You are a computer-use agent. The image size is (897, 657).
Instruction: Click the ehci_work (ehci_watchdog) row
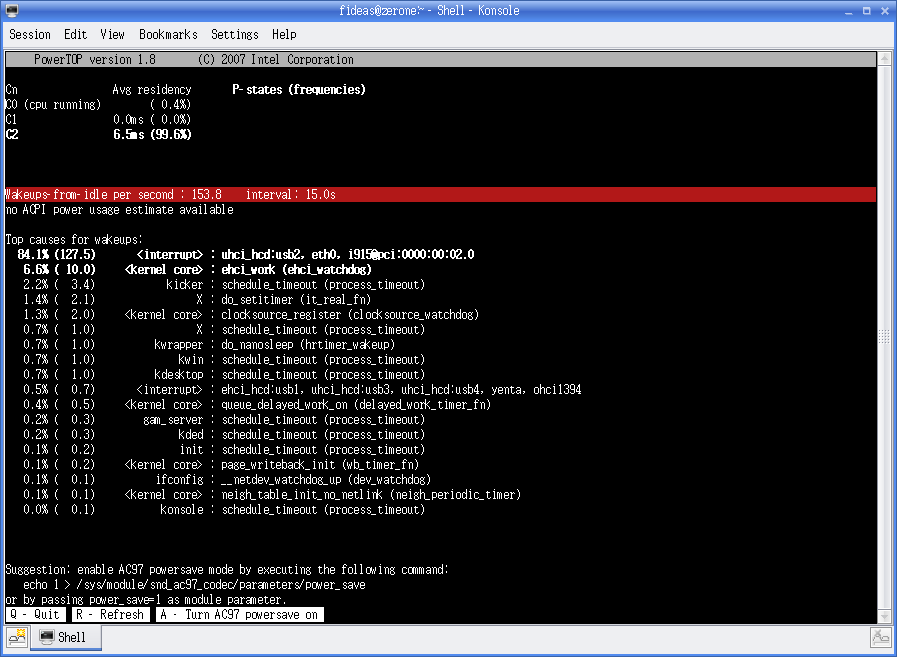[197, 270]
